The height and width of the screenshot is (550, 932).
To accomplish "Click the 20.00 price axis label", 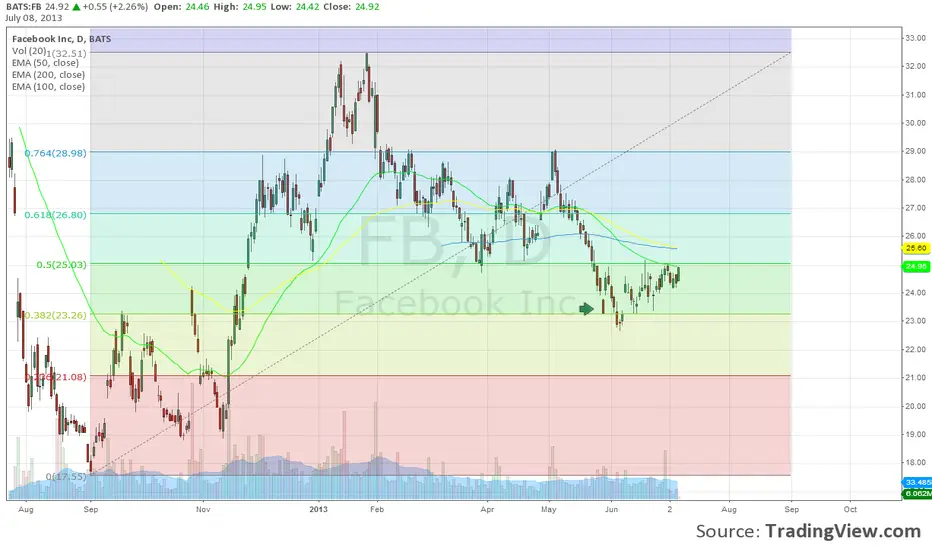I will click(x=915, y=406).
